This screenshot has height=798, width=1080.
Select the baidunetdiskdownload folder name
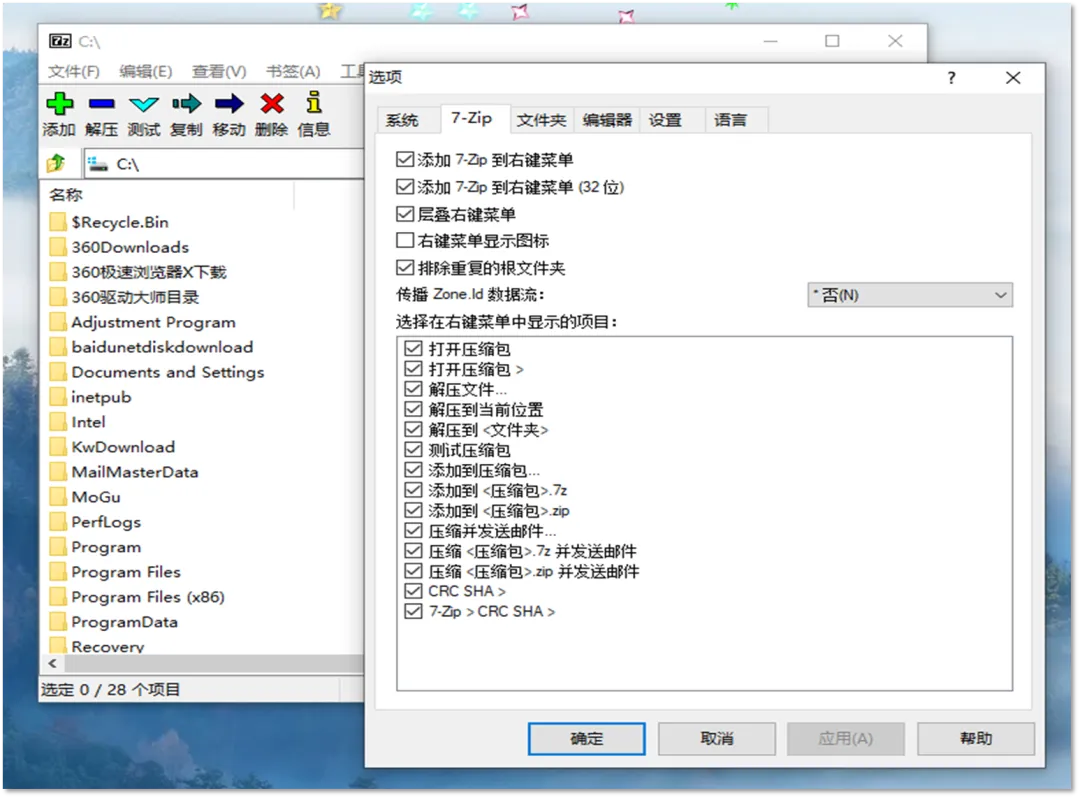[163, 347]
